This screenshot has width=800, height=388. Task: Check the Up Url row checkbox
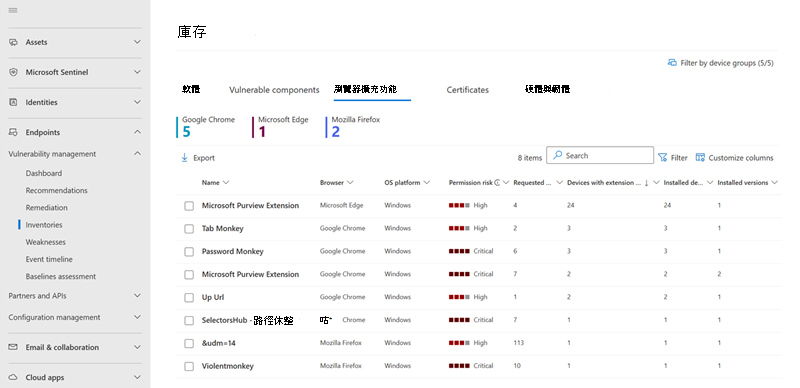tap(189, 298)
